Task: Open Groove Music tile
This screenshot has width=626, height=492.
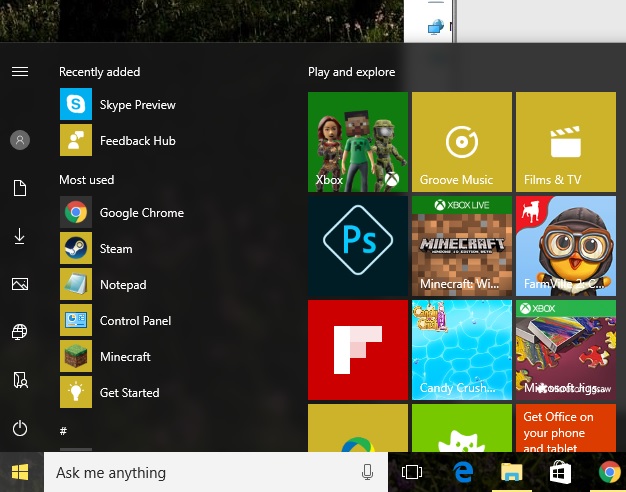Action: point(462,142)
